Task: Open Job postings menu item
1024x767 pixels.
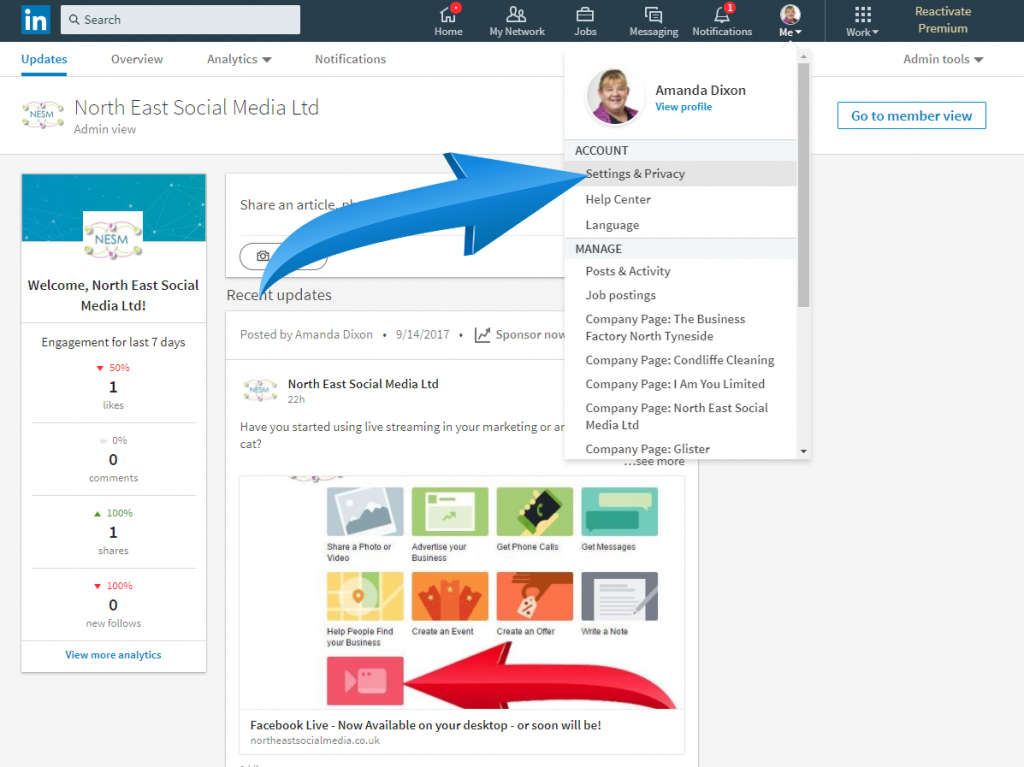Action: (680, 295)
